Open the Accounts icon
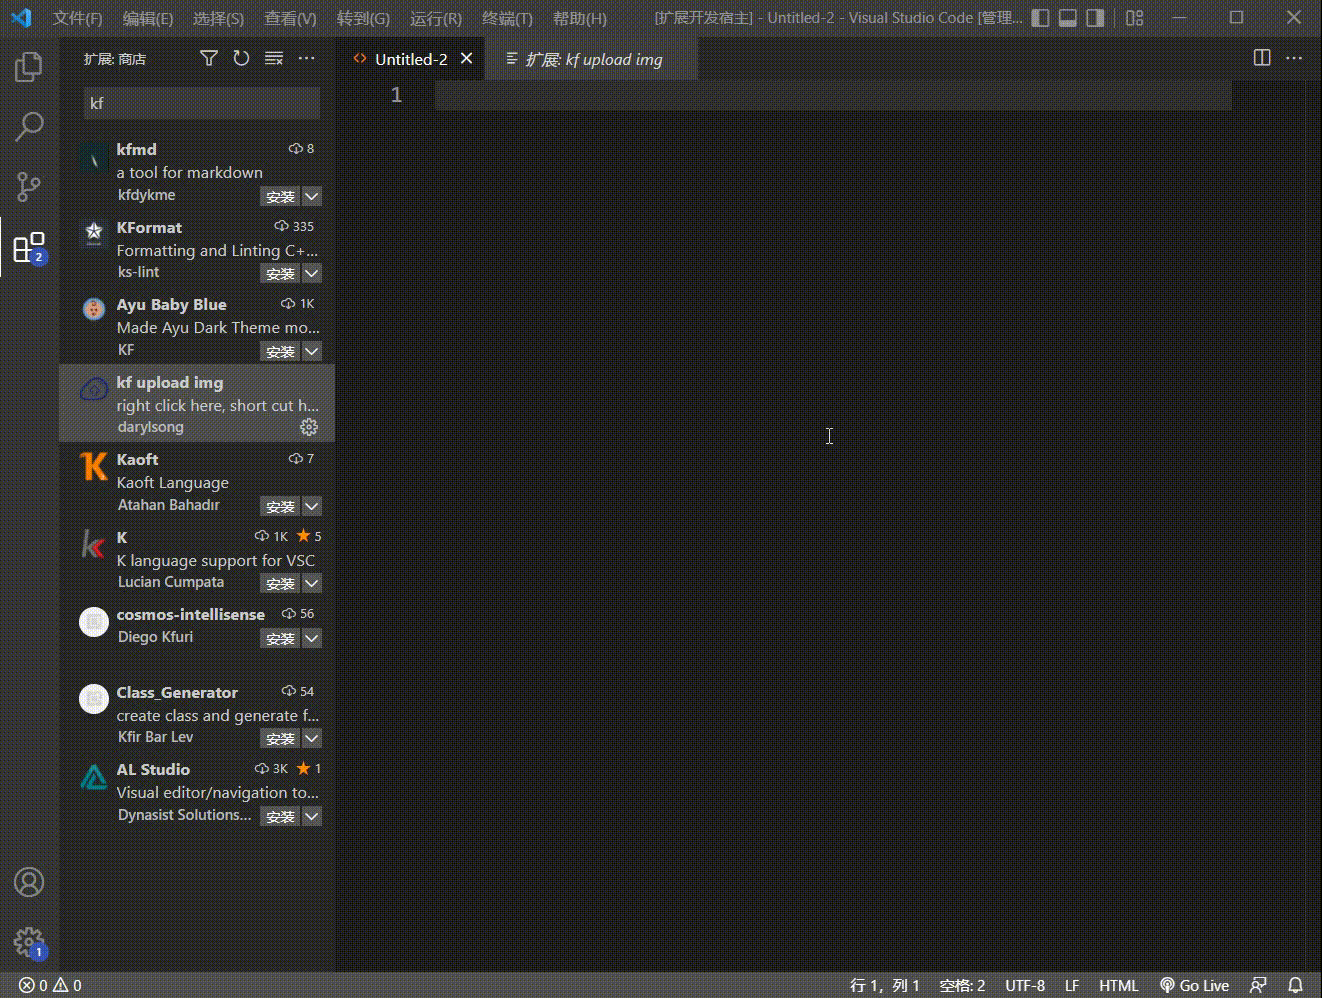Viewport: 1322px width, 998px height. point(29,882)
